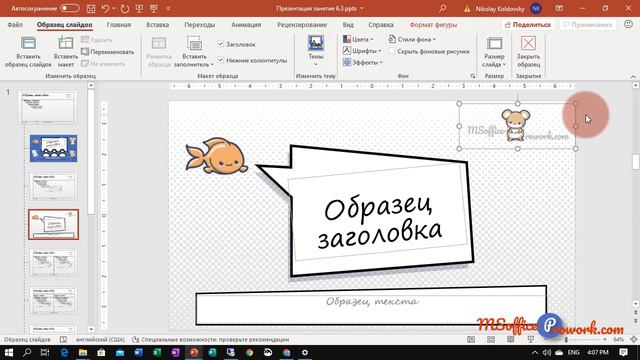Viewport: 640px width, 360px height.
Task: Toggle Автосохранение switch
Action: click(x=70, y=9)
